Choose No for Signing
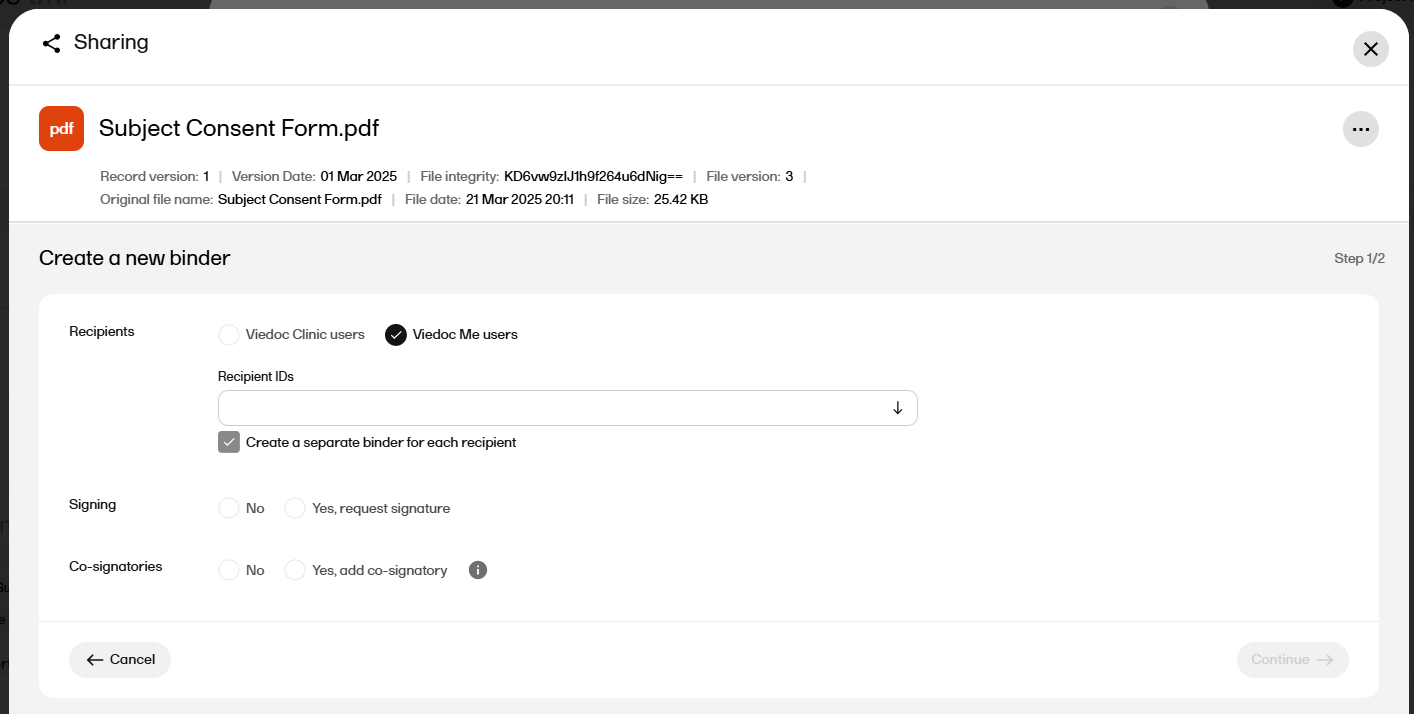The width and height of the screenshot is (1414, 714). pos(229,508)
